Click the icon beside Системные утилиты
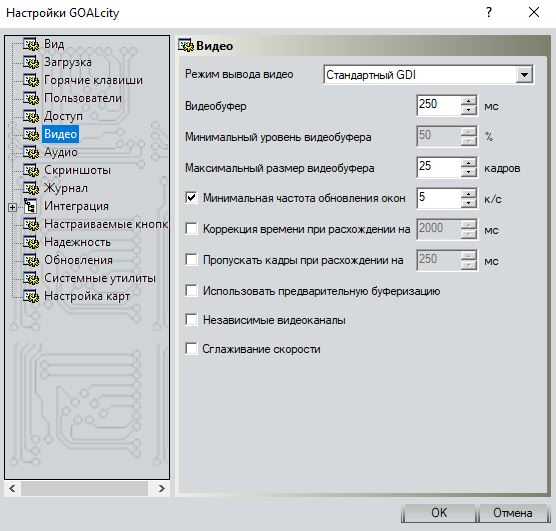 [x=31, y=278]
